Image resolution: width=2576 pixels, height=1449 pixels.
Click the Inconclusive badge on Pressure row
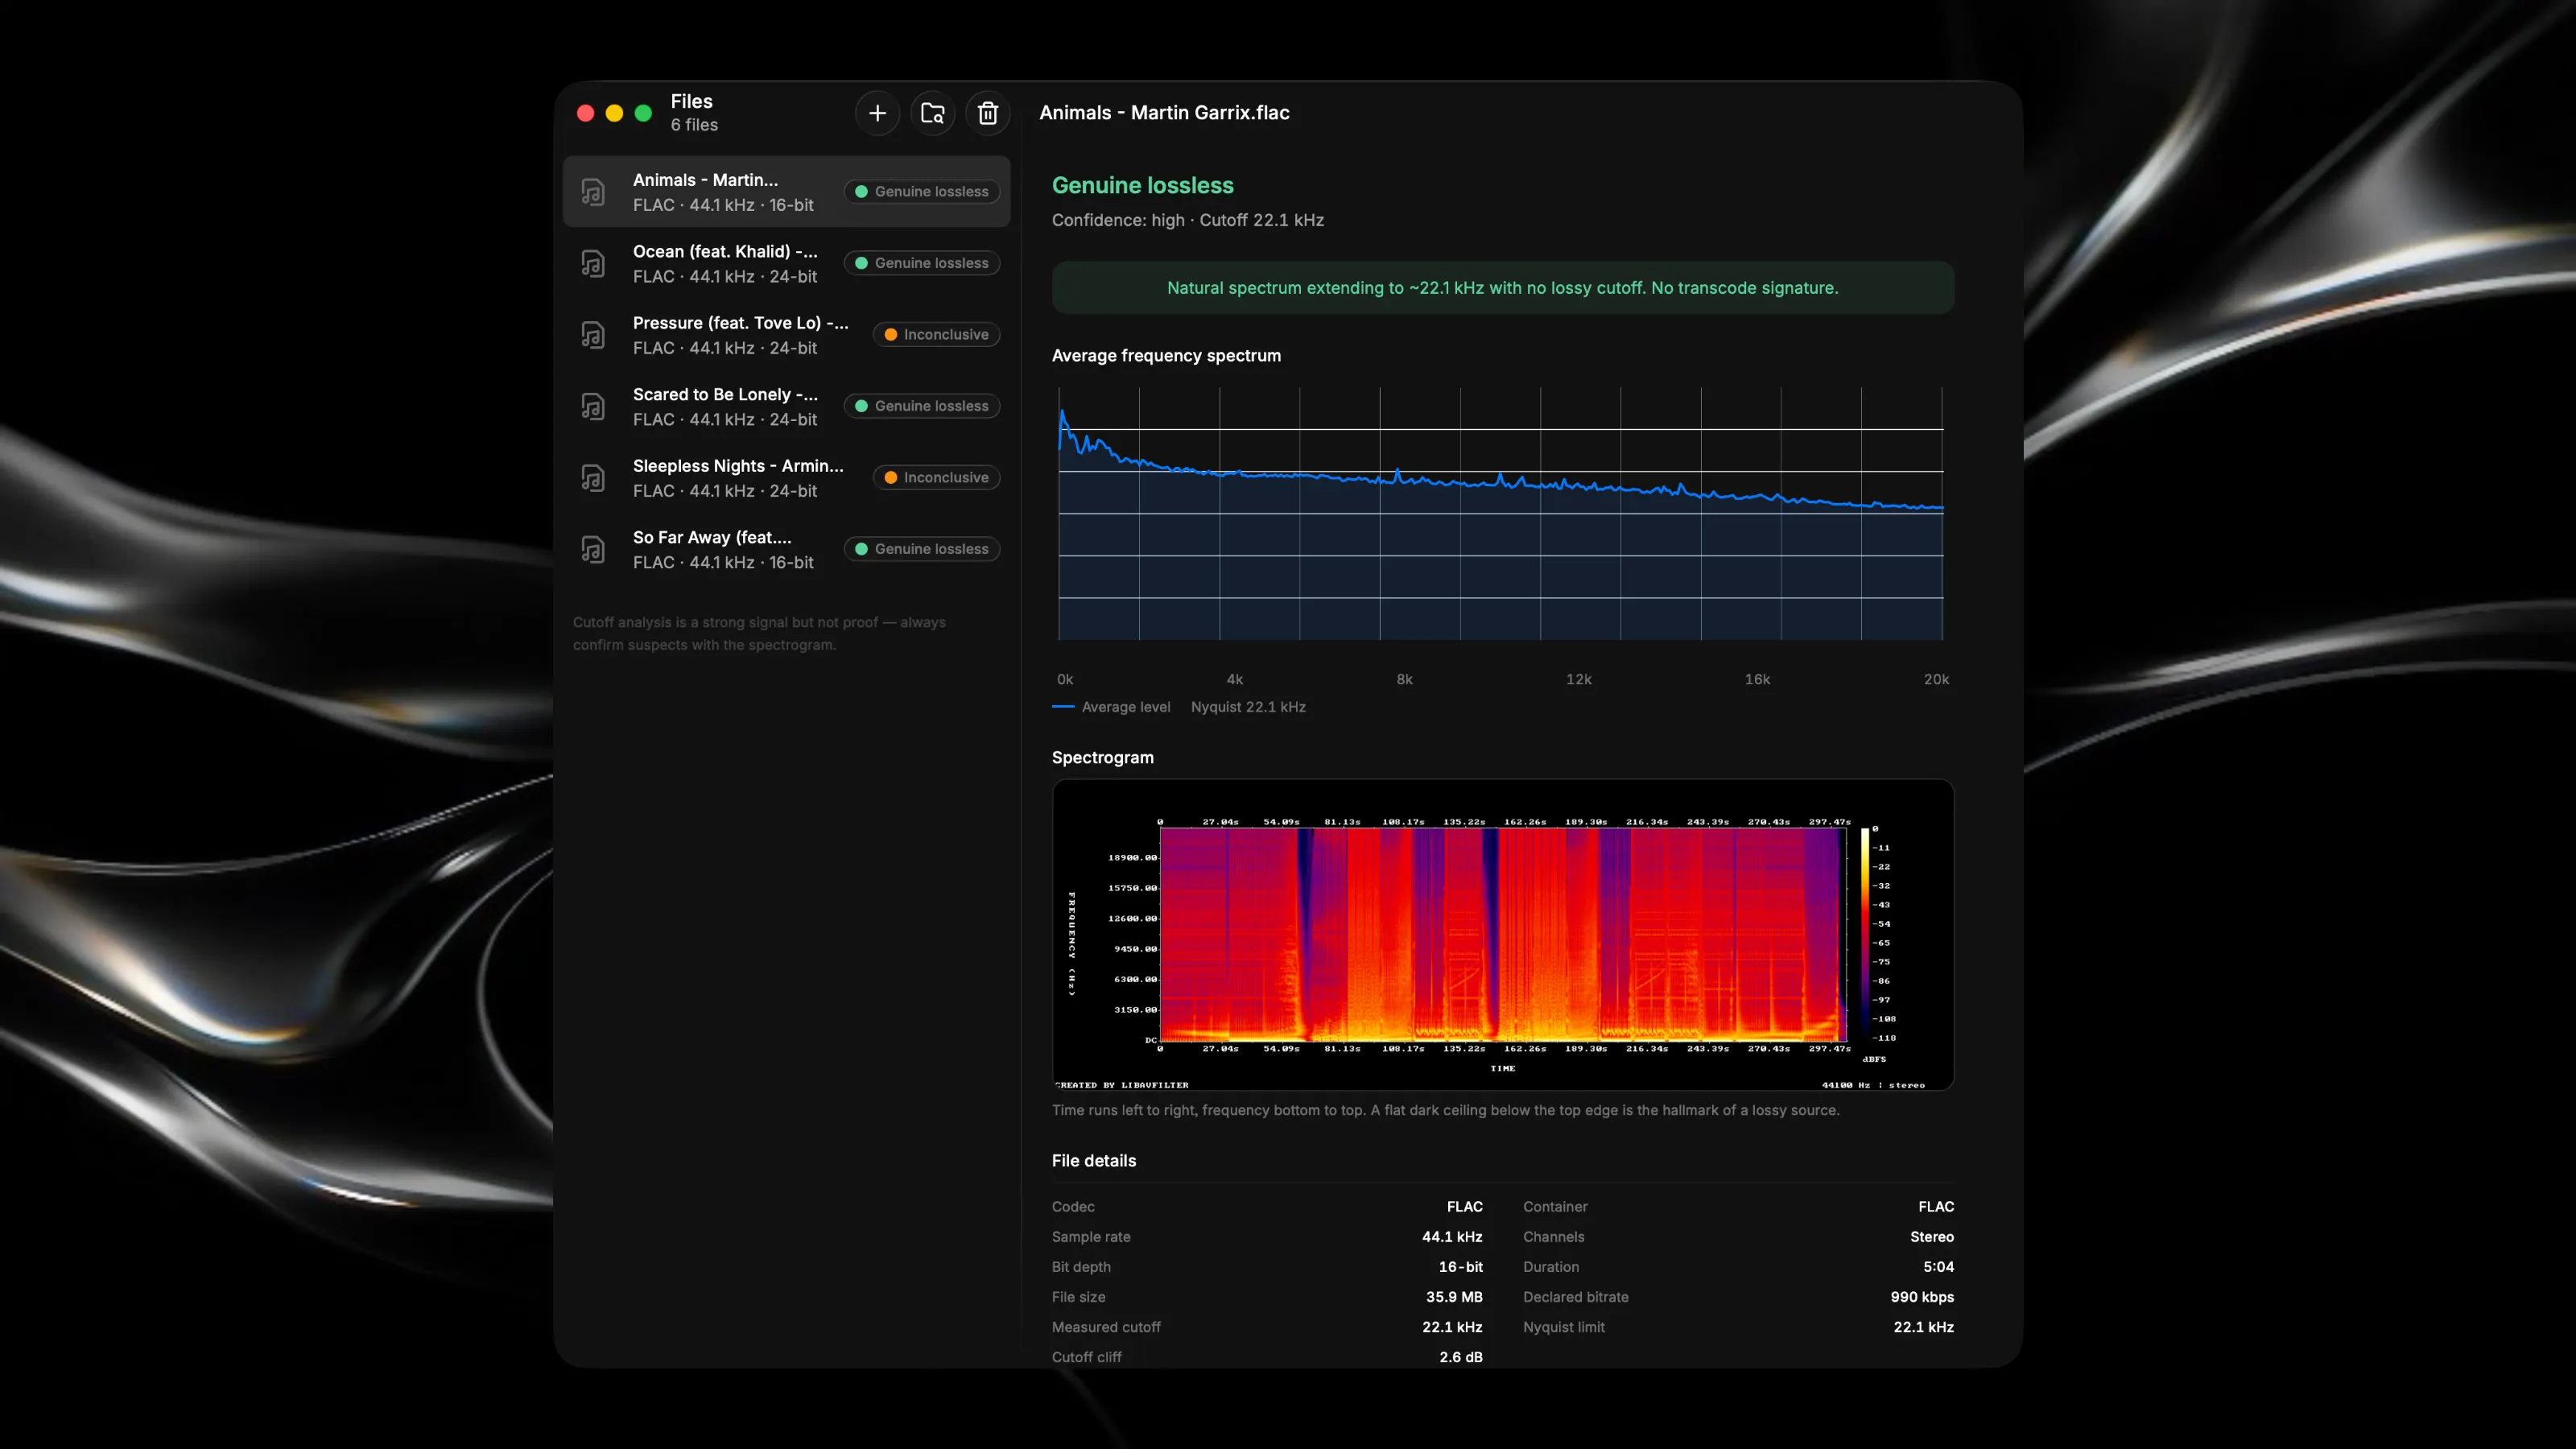pos(937,335)
